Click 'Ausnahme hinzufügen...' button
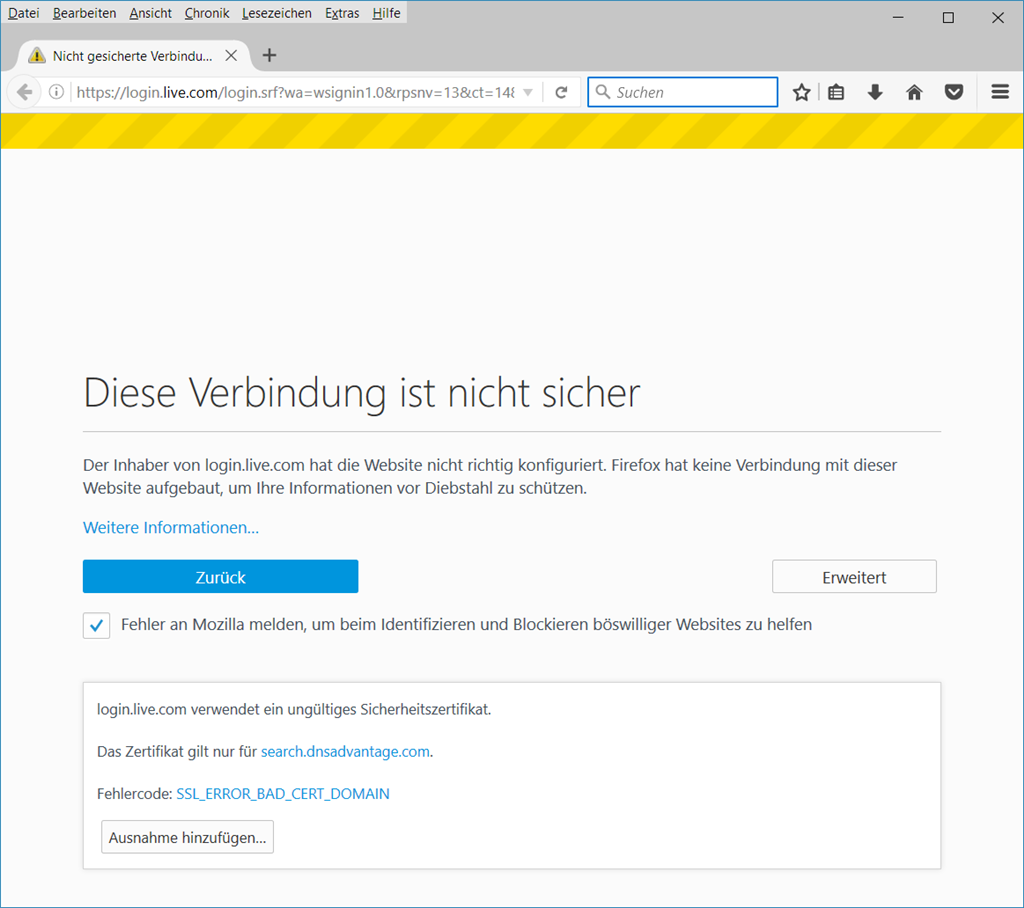Screen dimensions: 1024x908 (187, 837)
